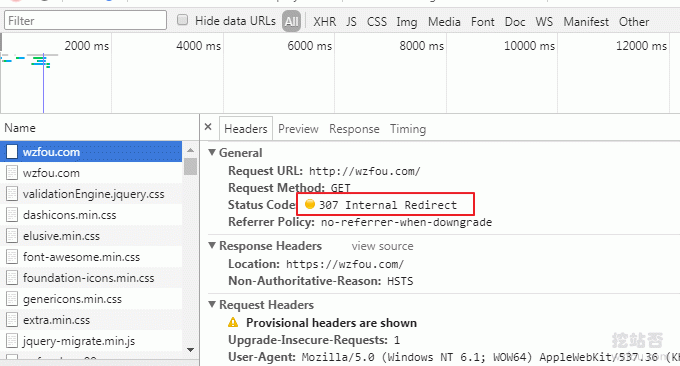Click the Request Method GET value
680x366 pixels.
point(340,188)
